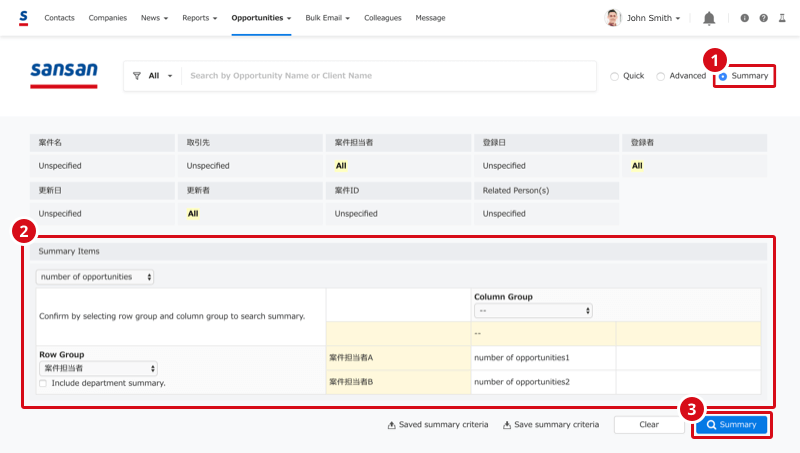This screenshot has height=453, width=800.
Task: Select the Quick search radio button
Action: pos(615,76)
